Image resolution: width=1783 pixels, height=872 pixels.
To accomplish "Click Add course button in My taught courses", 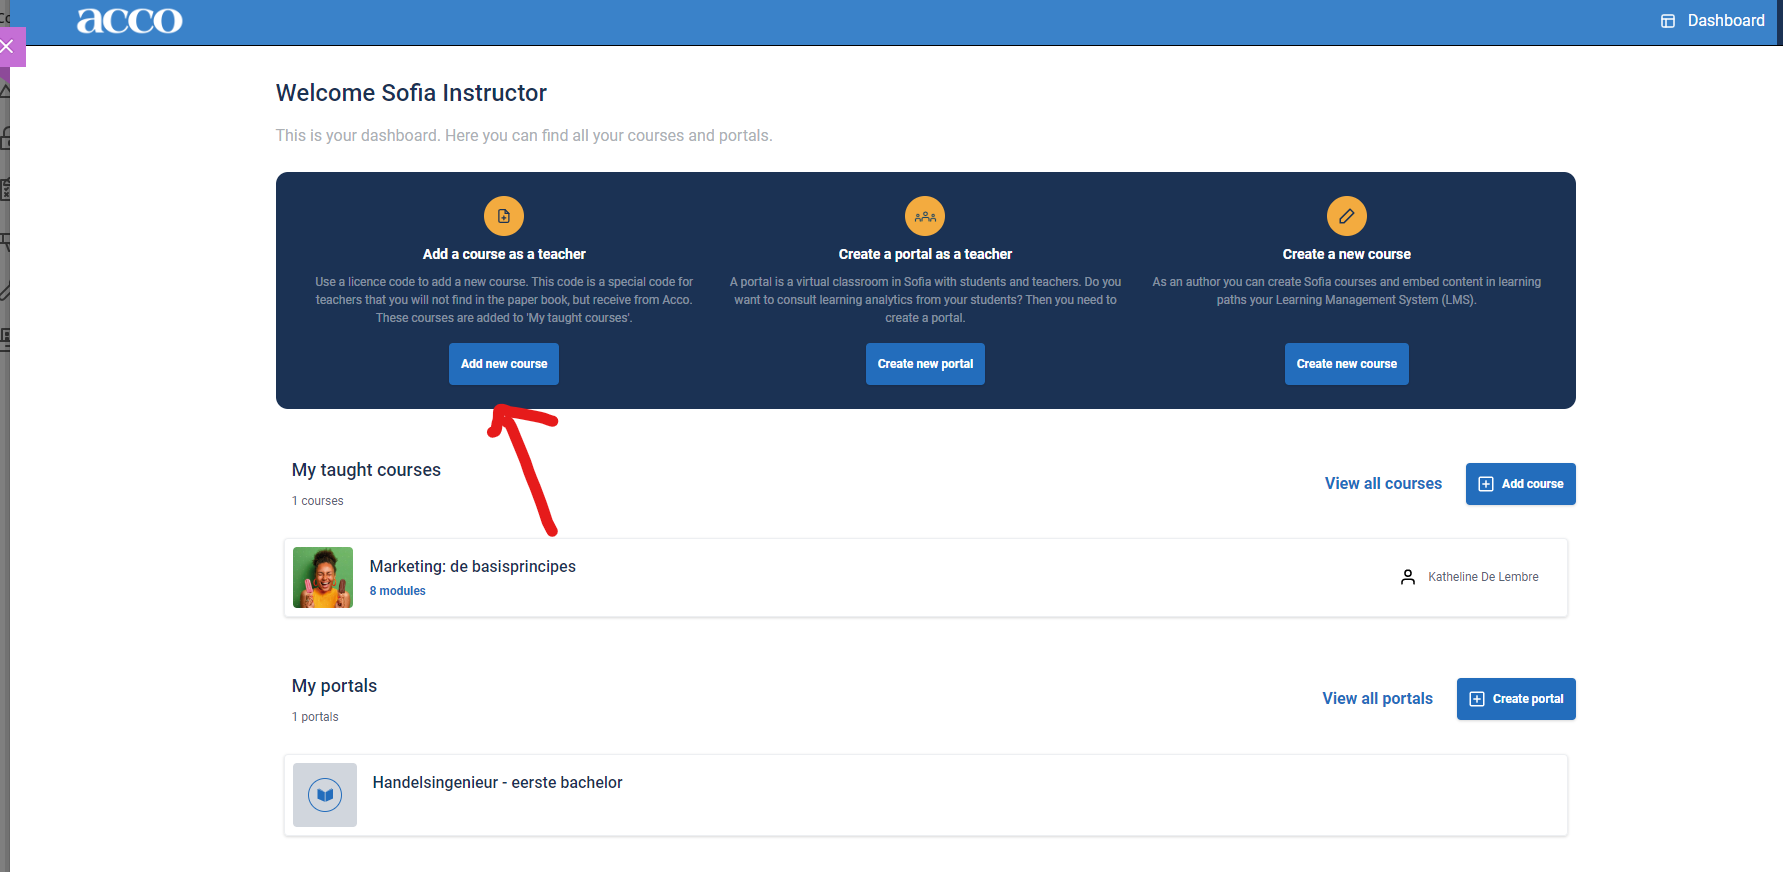I will (x=1521, y=484).
